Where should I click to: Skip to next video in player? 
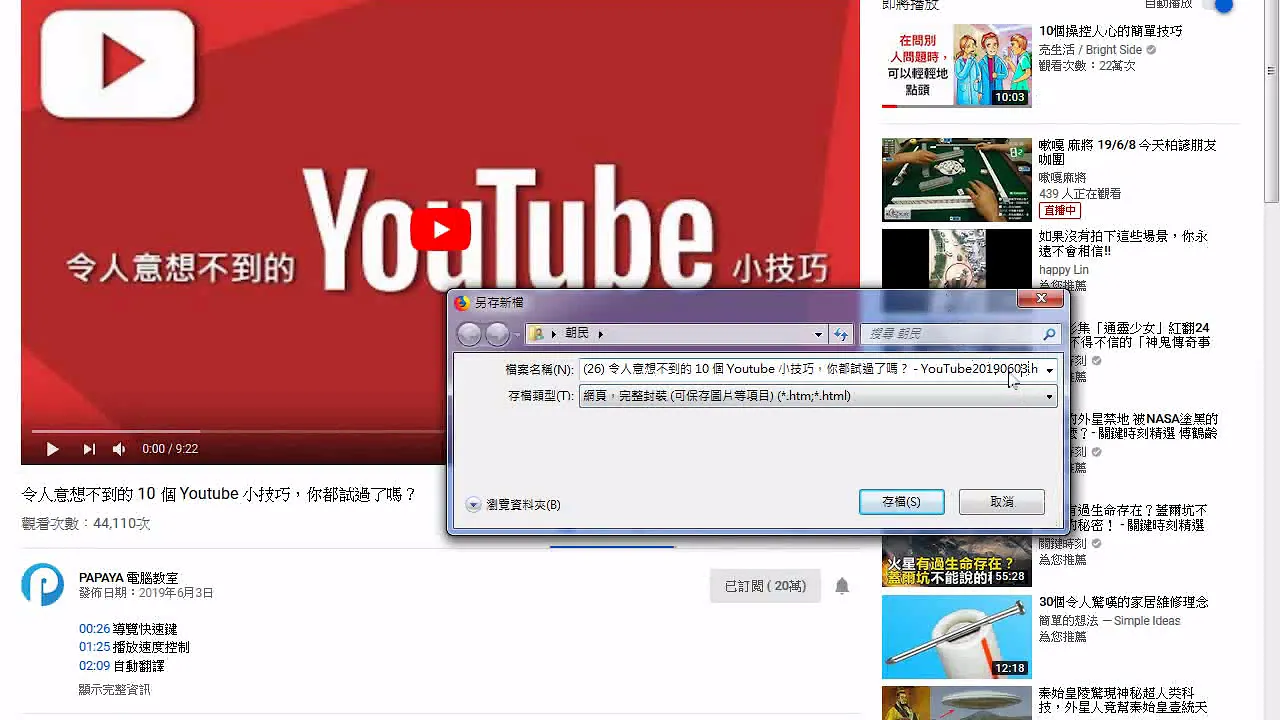pos(88,449)
